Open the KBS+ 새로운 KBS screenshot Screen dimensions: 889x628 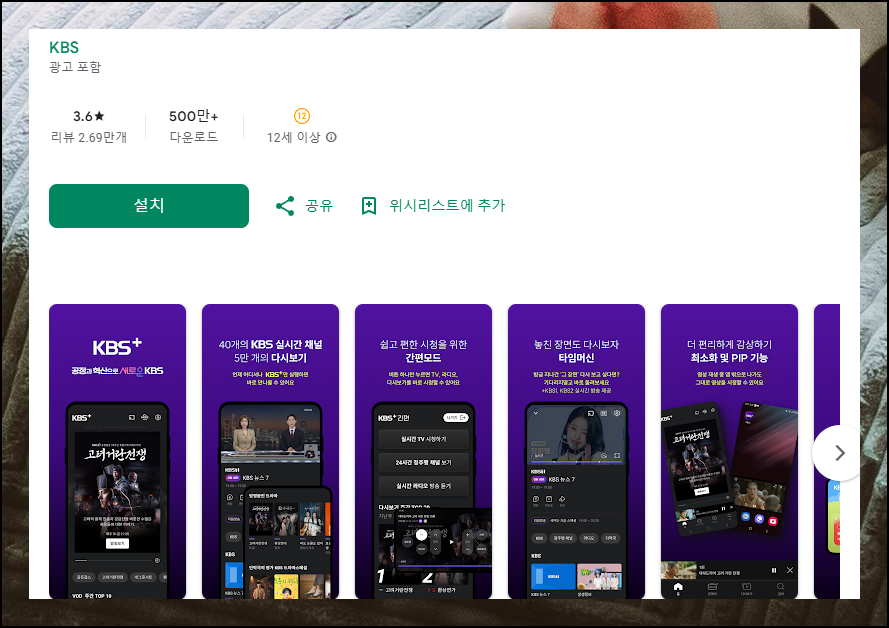[117, 451]
